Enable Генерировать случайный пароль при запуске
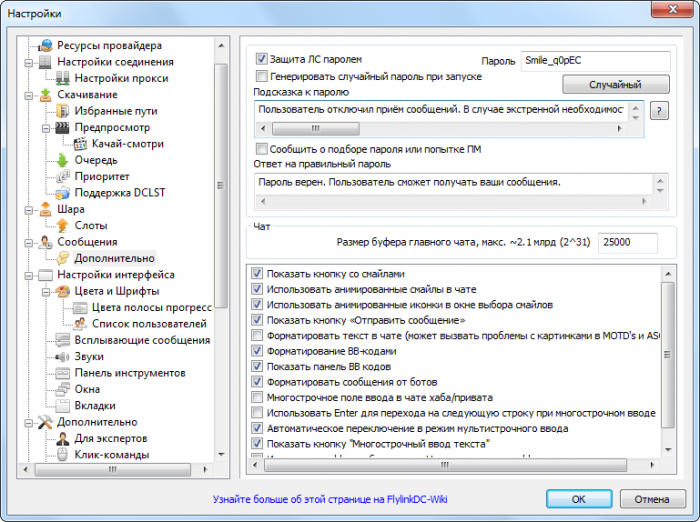This screenshot has width=700, height=522. [x=262, y=76]
